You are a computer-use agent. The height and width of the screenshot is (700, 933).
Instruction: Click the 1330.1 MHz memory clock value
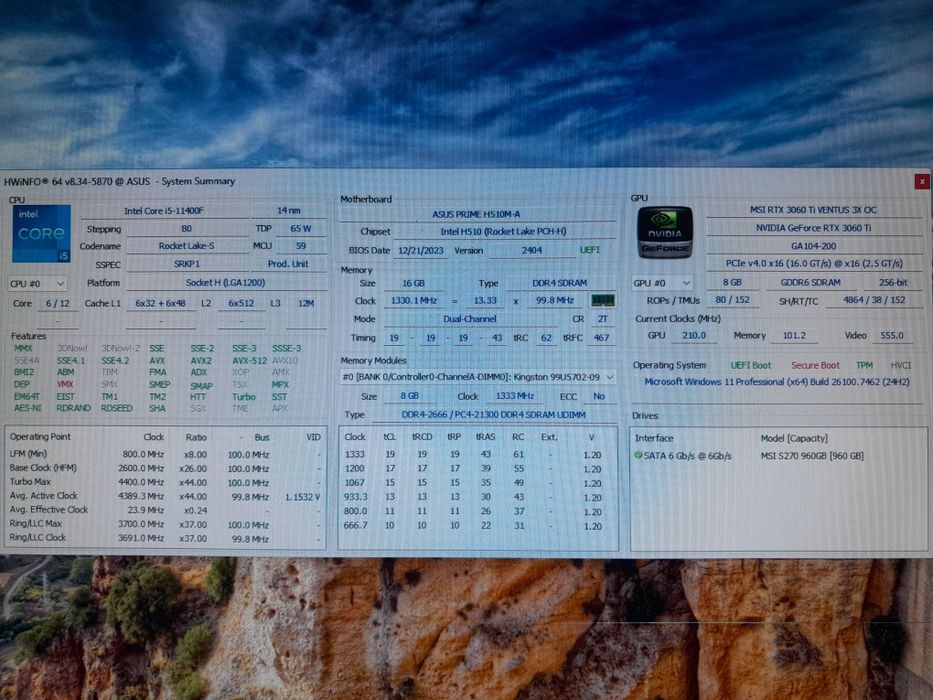[414, 301]
